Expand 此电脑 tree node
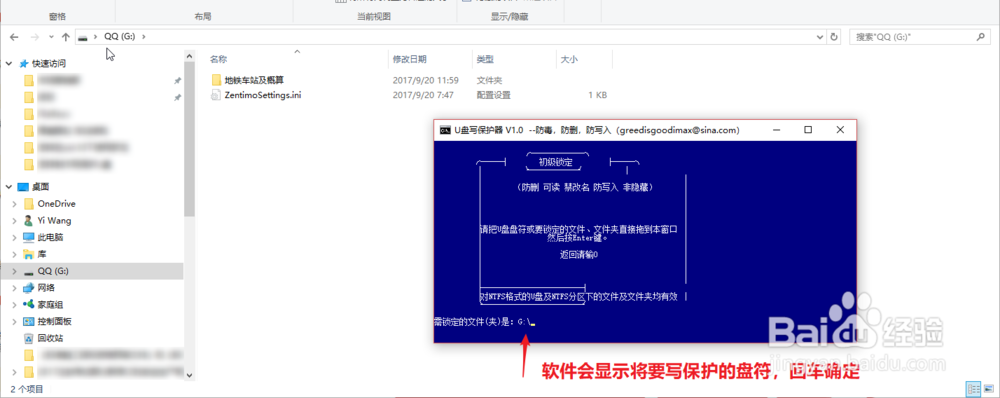This screenshot has height=398, width=1000. coord(15,237)
